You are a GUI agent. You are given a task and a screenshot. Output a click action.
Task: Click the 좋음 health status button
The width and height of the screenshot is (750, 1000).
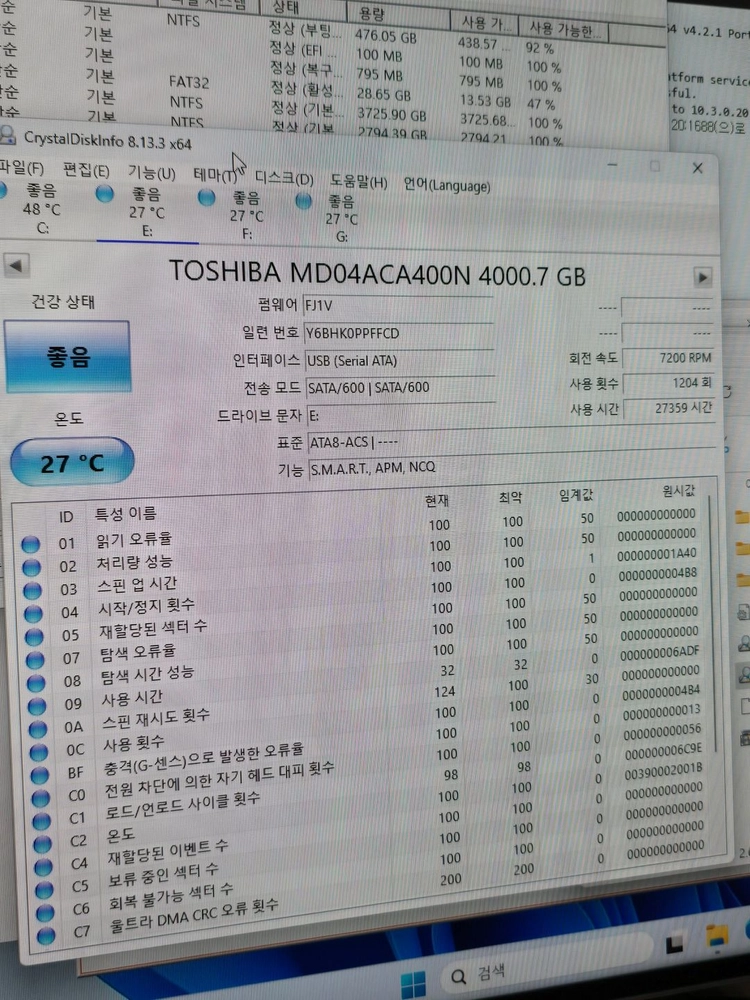(68, 357)
